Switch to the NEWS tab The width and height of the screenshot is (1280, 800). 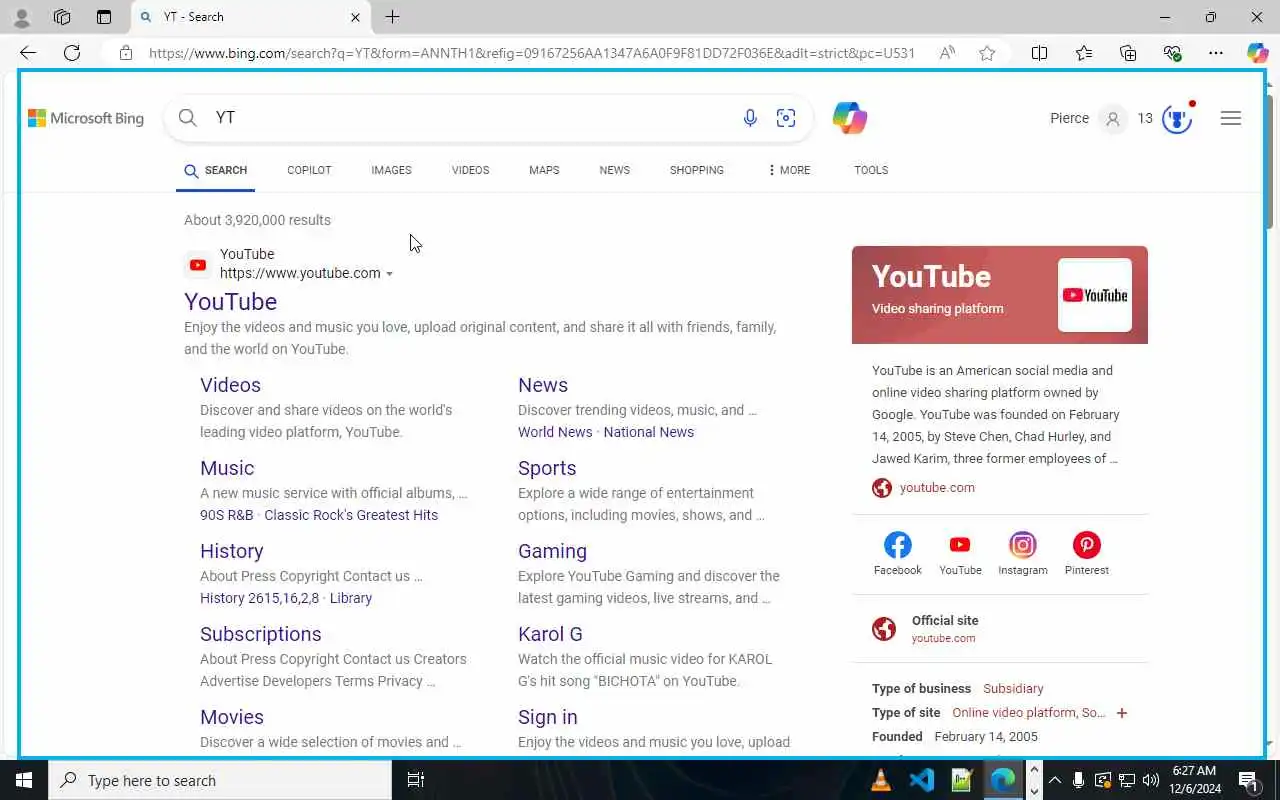coord(614,170)
